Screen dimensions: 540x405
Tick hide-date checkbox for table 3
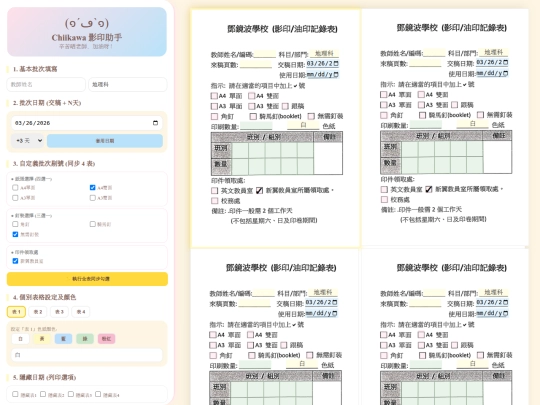71,394
